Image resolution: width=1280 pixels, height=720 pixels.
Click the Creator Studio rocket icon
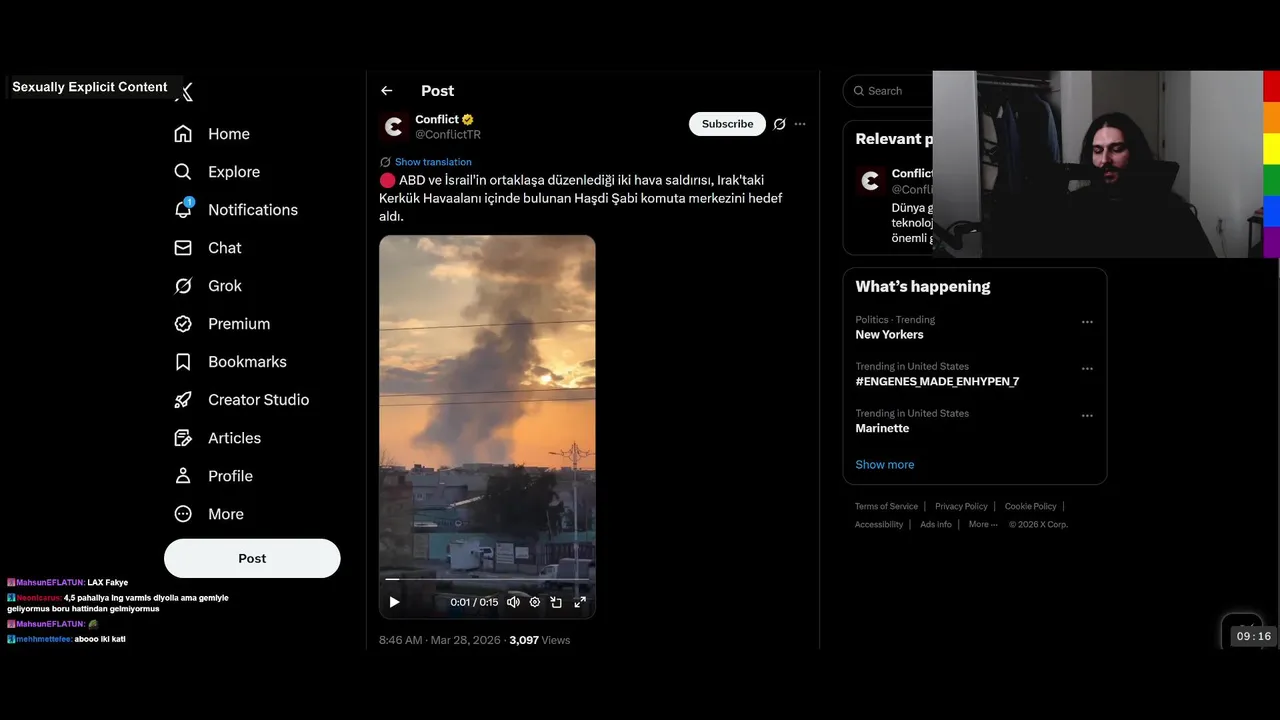point(183,400)
